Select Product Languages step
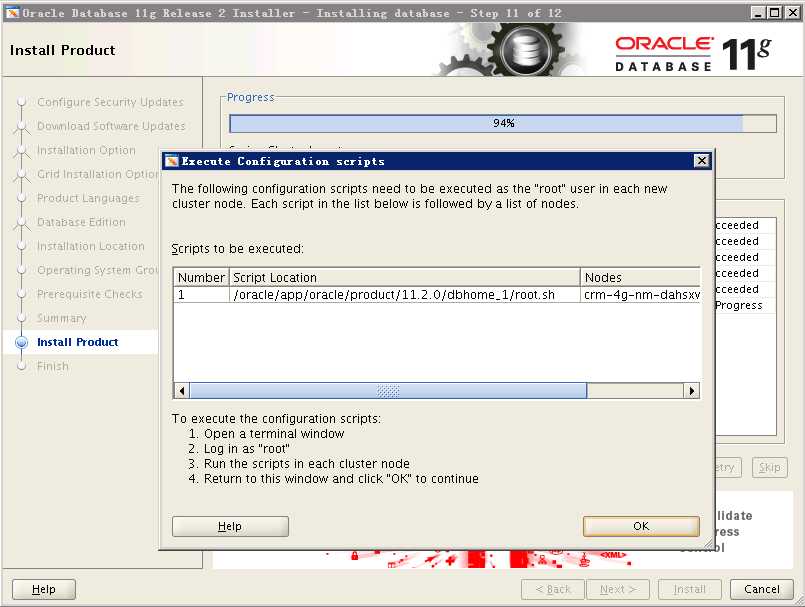This screenshot has height=607, width=805. pyautogui.click(x=88, y=198)
